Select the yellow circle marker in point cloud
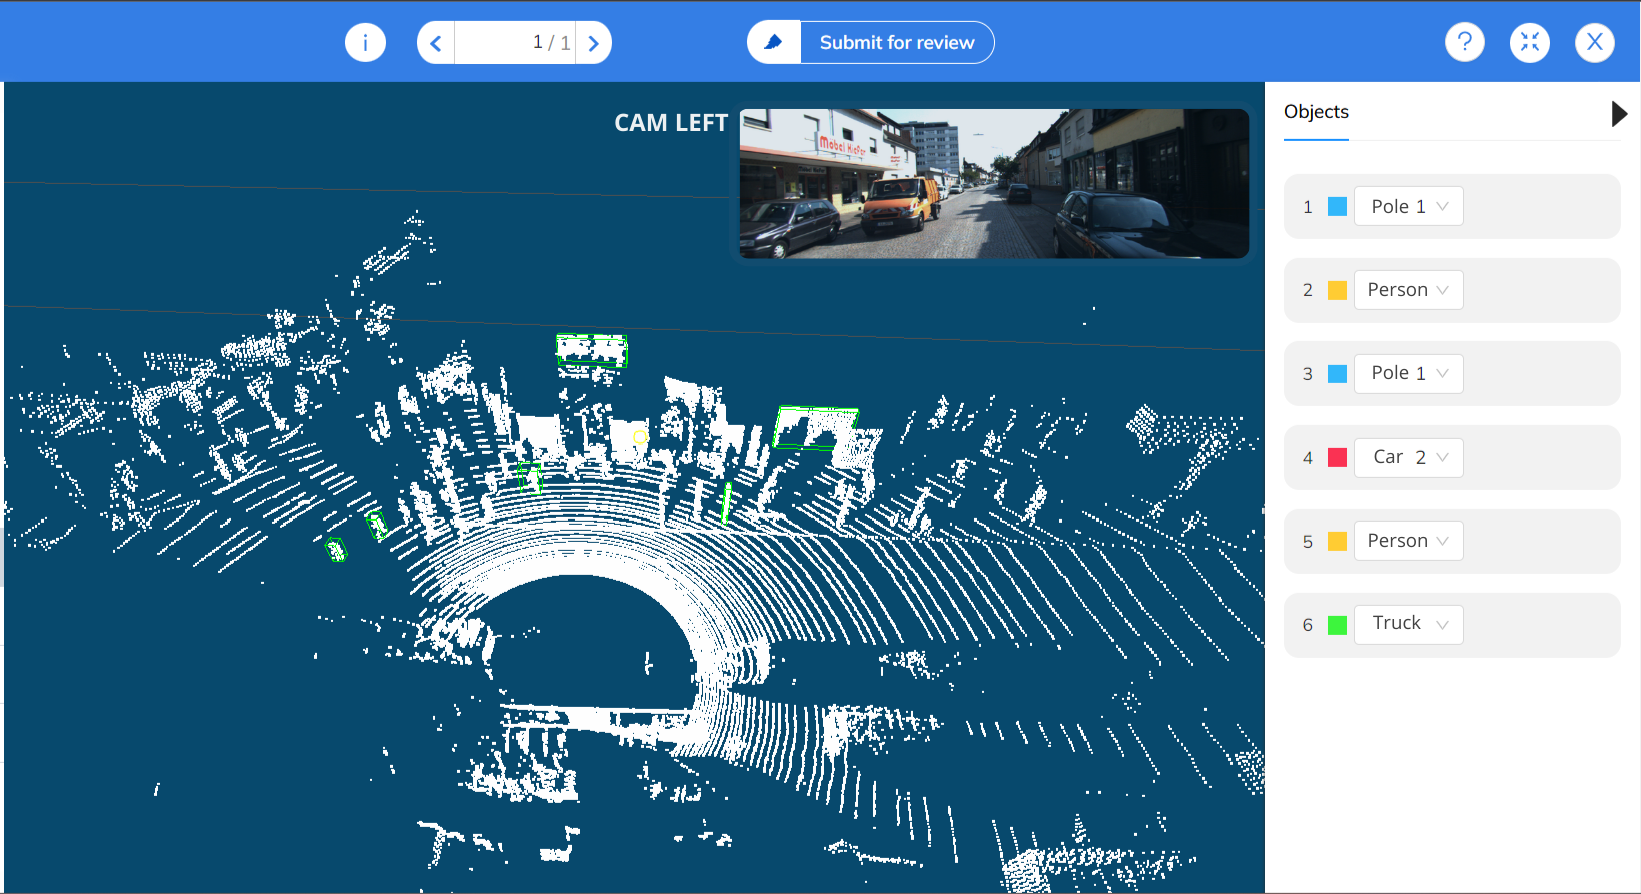Screen dimensions: 1641x894 click(x=640, y=437)
